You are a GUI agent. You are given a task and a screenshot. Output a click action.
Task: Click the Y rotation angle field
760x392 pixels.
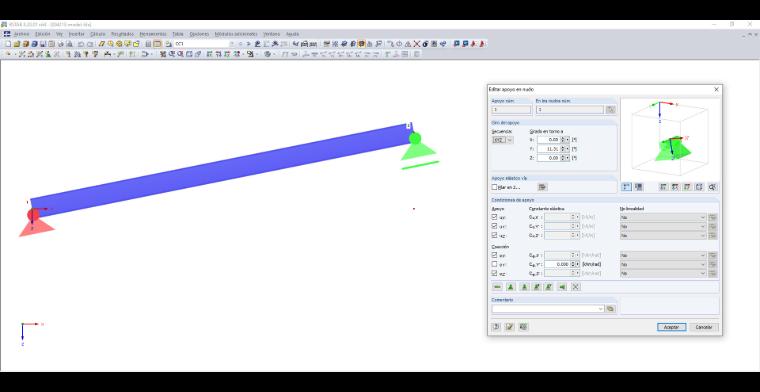point(549,149)
